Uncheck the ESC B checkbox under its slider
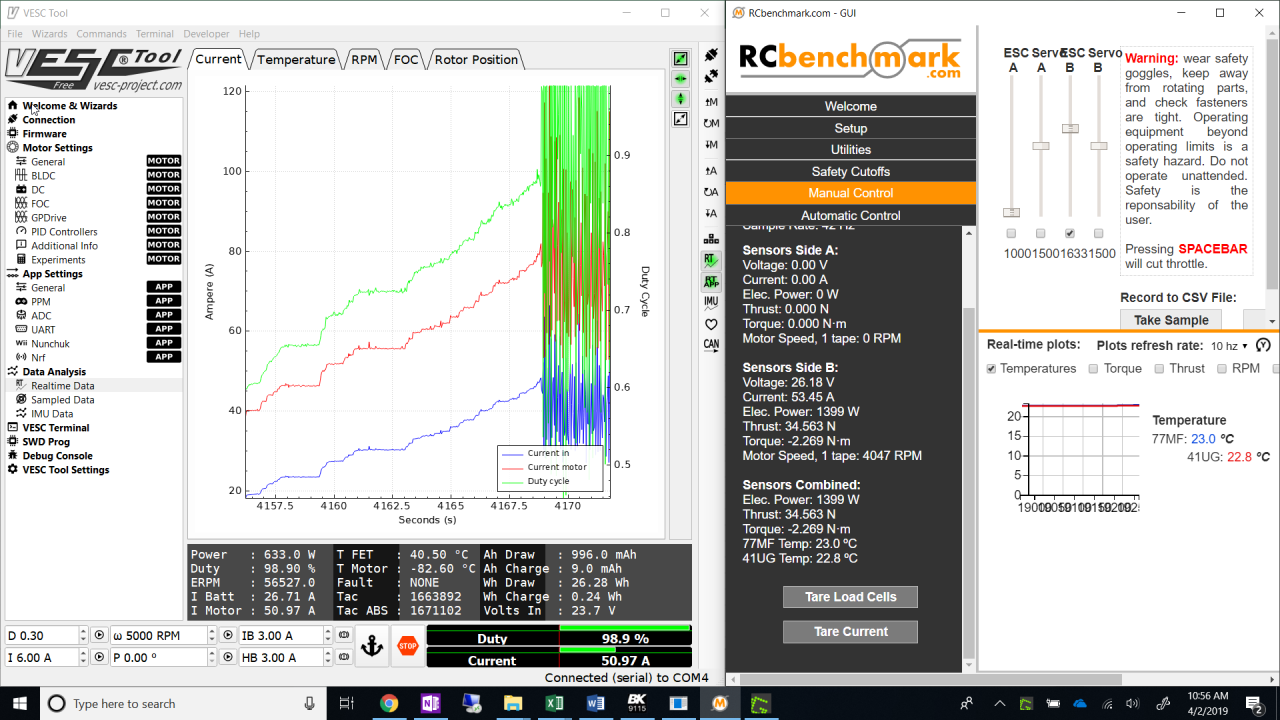1280x720 pixels. coord(1070,234)
